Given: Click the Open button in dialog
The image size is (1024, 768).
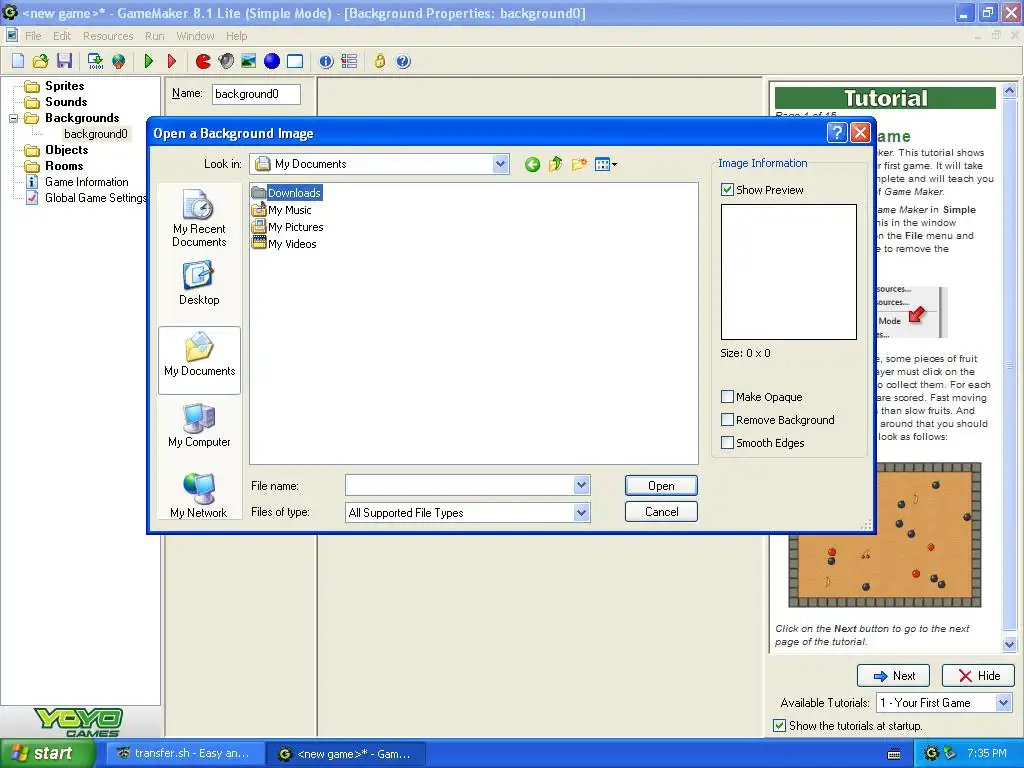Looking at the screenshot, I should 661,485.
